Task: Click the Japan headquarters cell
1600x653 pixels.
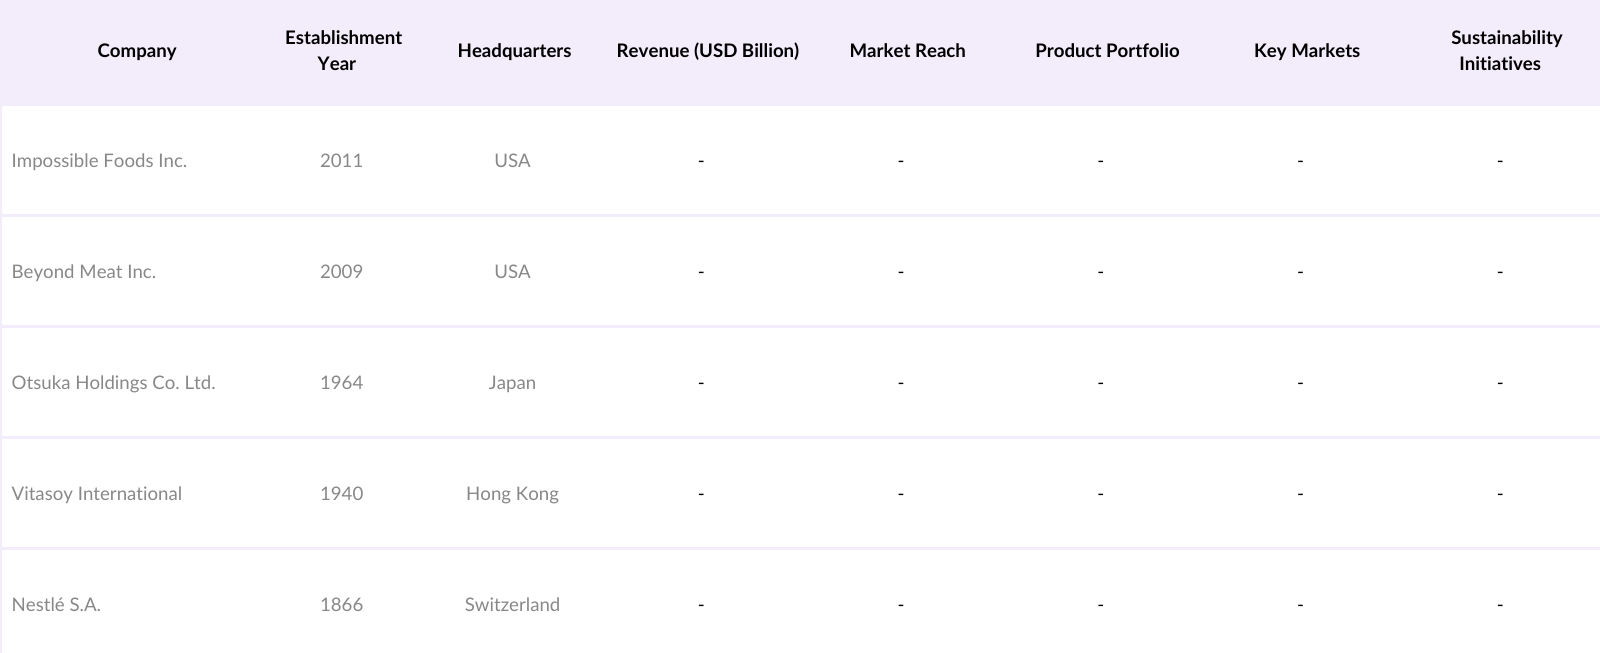Action: pyautogui.click(x=512, y=383)
